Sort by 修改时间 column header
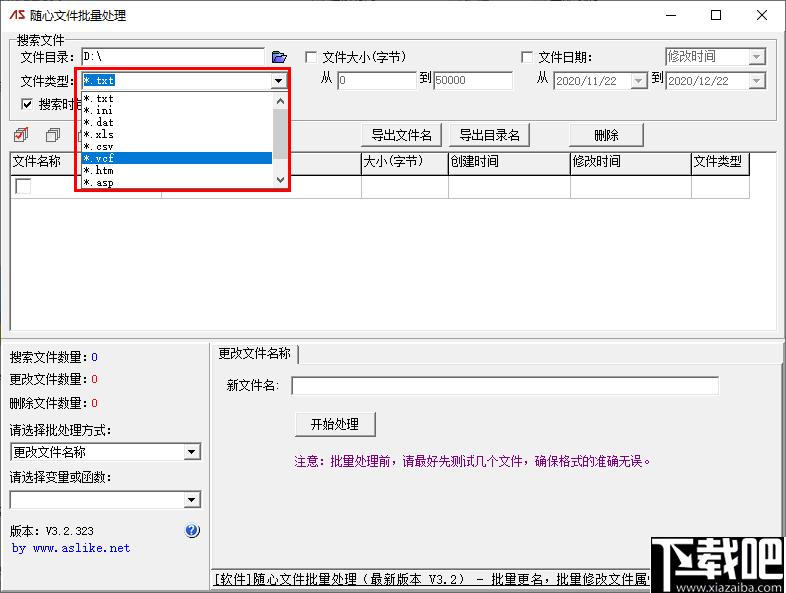This screenshot has height=593, width=786. (x=631, y=163)
